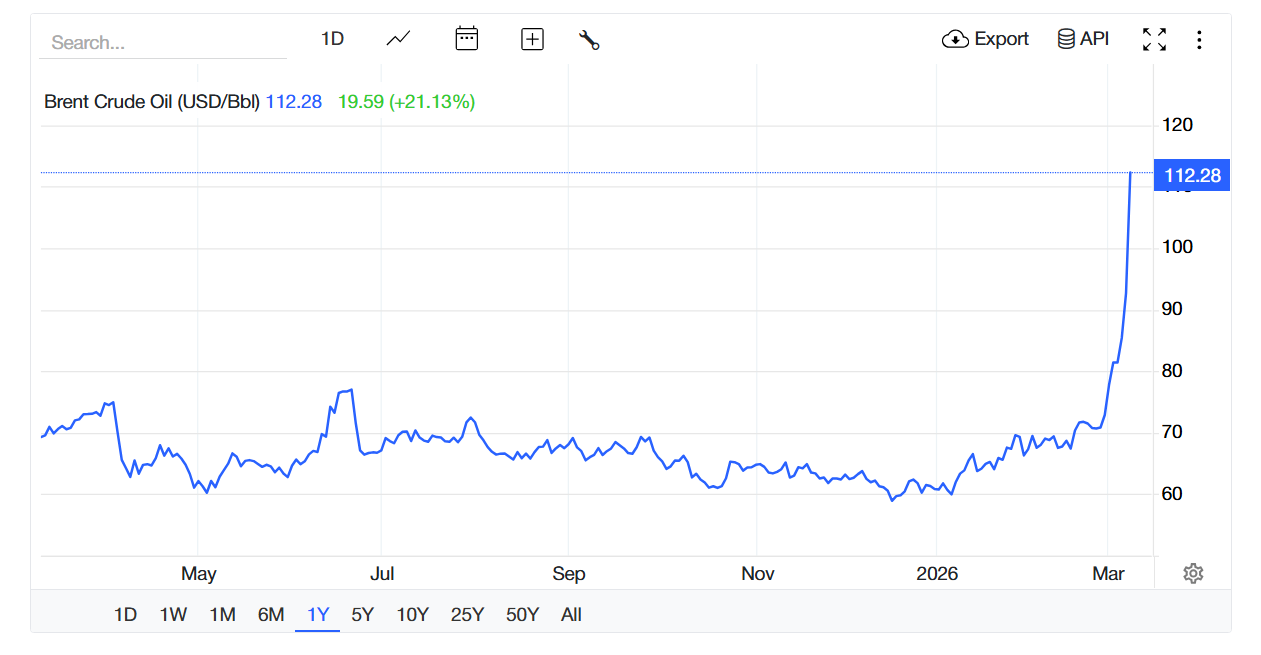
Task: Open the 1D interval selector in toolbar
Action: tap(332, 39)
